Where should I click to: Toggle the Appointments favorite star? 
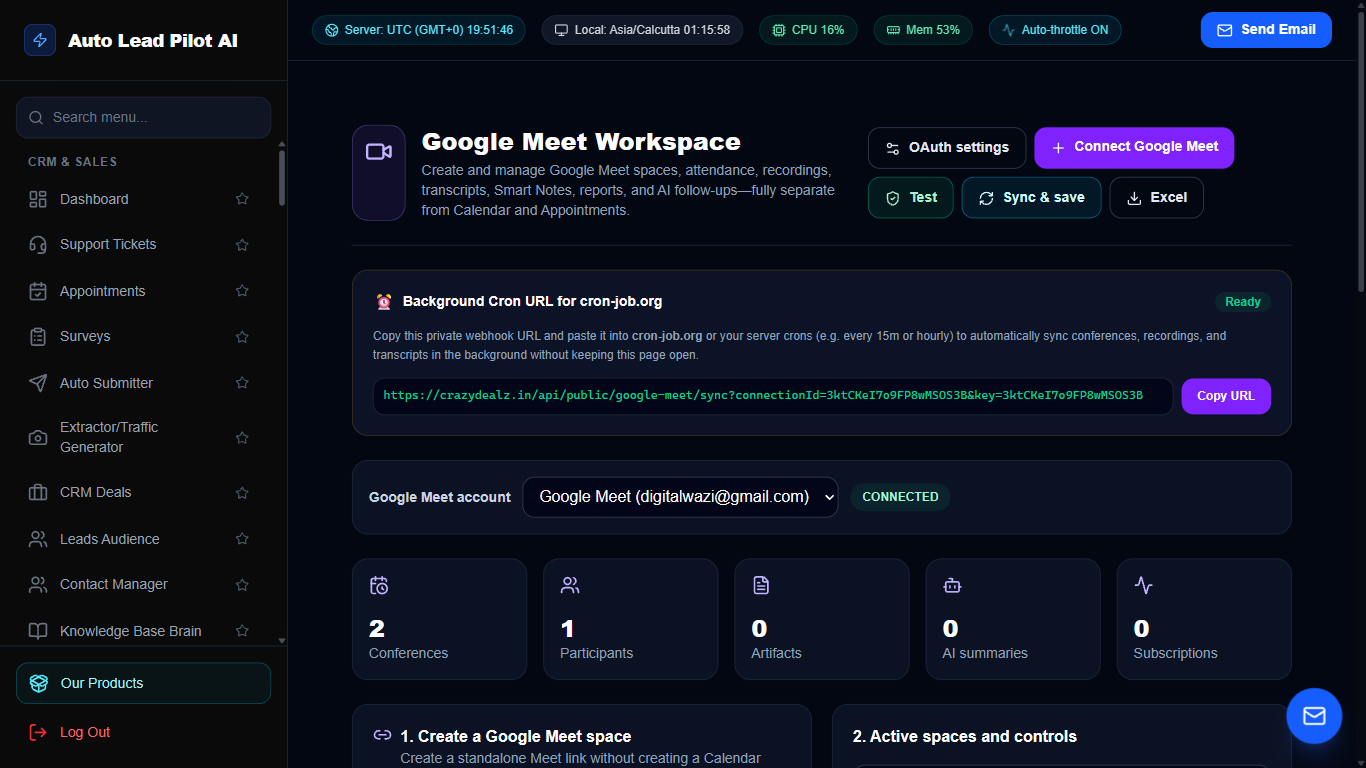point(242,291)
